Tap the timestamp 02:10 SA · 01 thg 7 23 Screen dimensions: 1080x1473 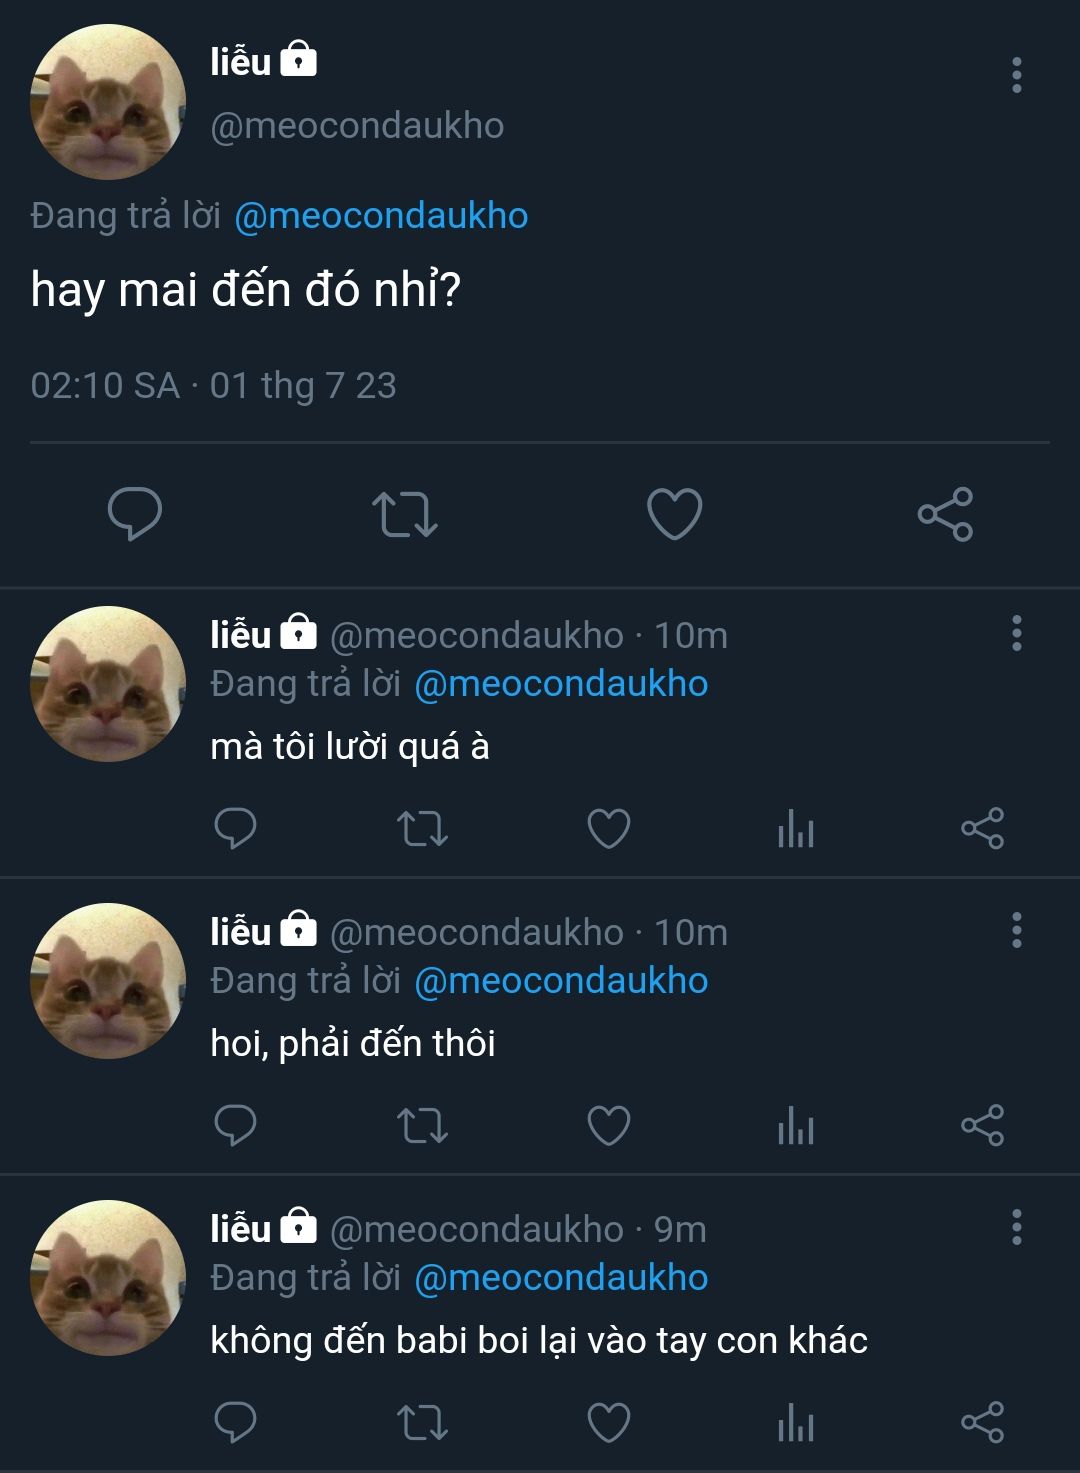coord(213,386)
